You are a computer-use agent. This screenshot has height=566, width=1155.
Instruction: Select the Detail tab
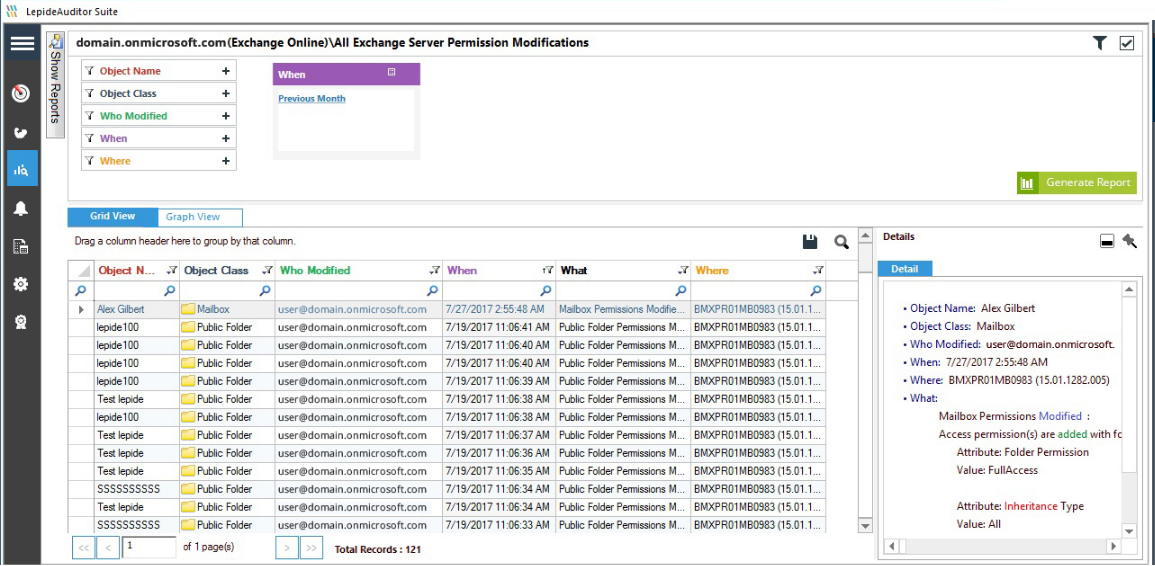coord(905,269)
